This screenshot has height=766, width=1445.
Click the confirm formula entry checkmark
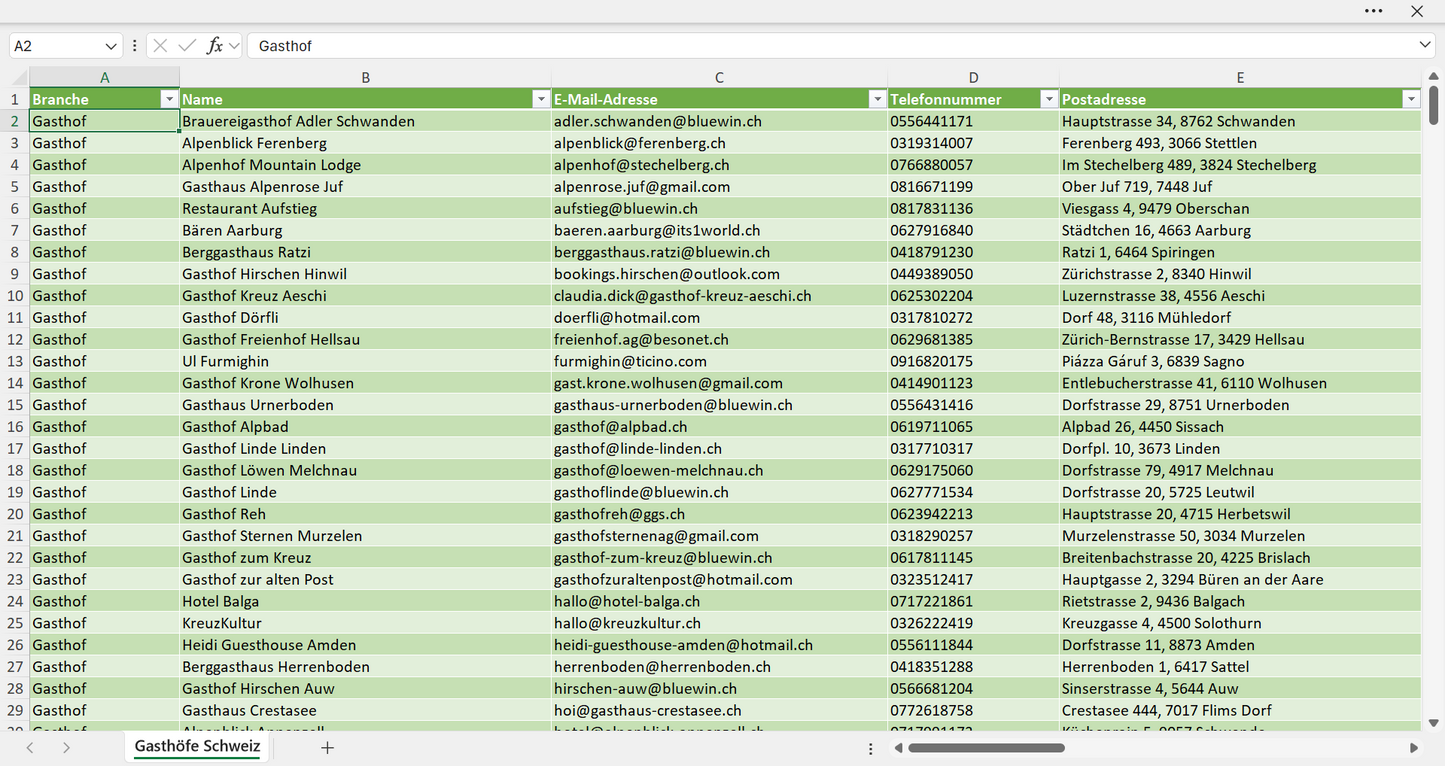click(187, 46)
